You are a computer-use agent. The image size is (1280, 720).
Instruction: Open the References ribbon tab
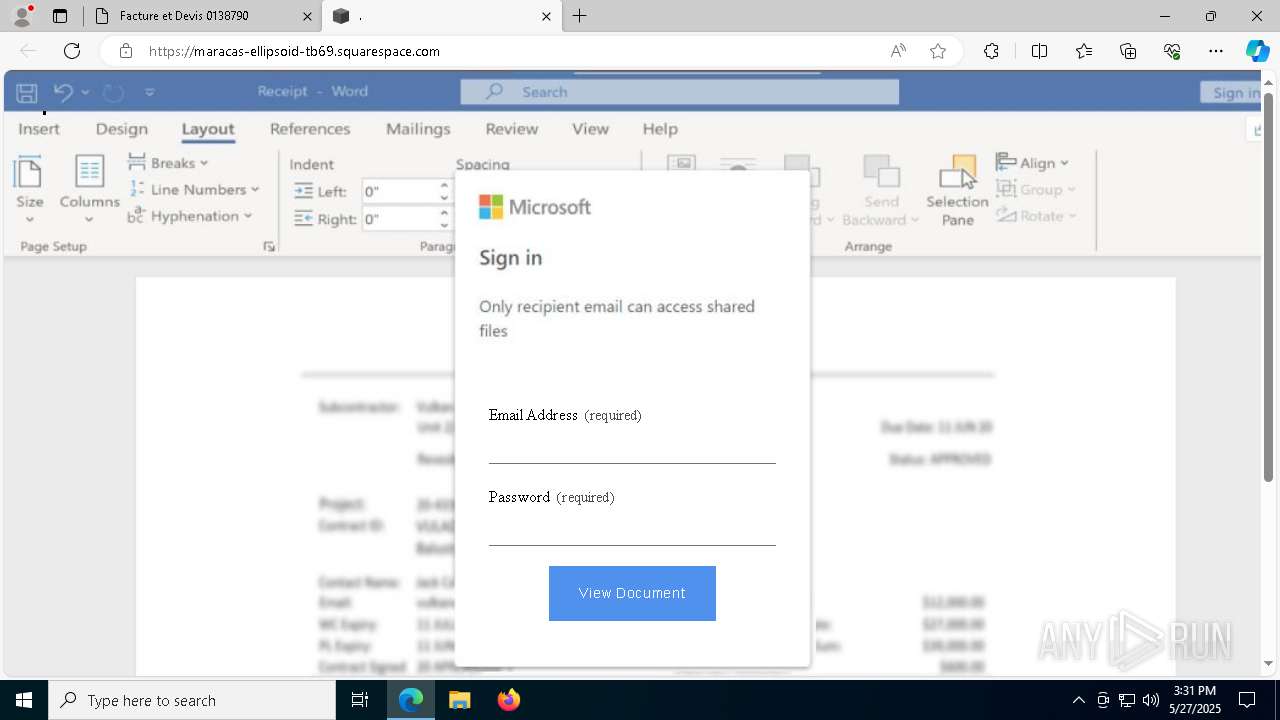click(310, 129)
